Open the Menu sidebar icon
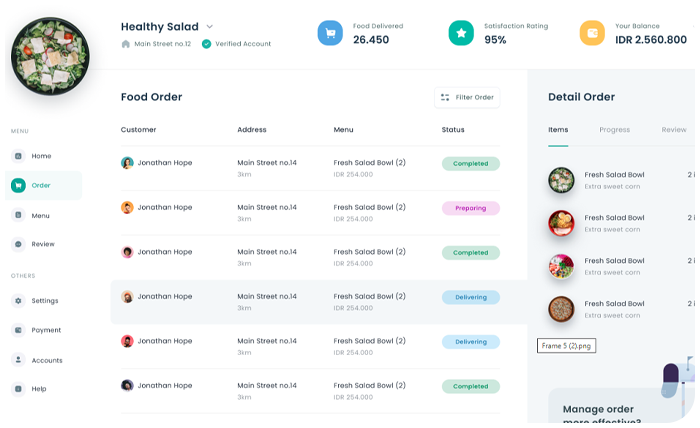The height and width of the screenshot is (428, 700). (x=18, y=215)
